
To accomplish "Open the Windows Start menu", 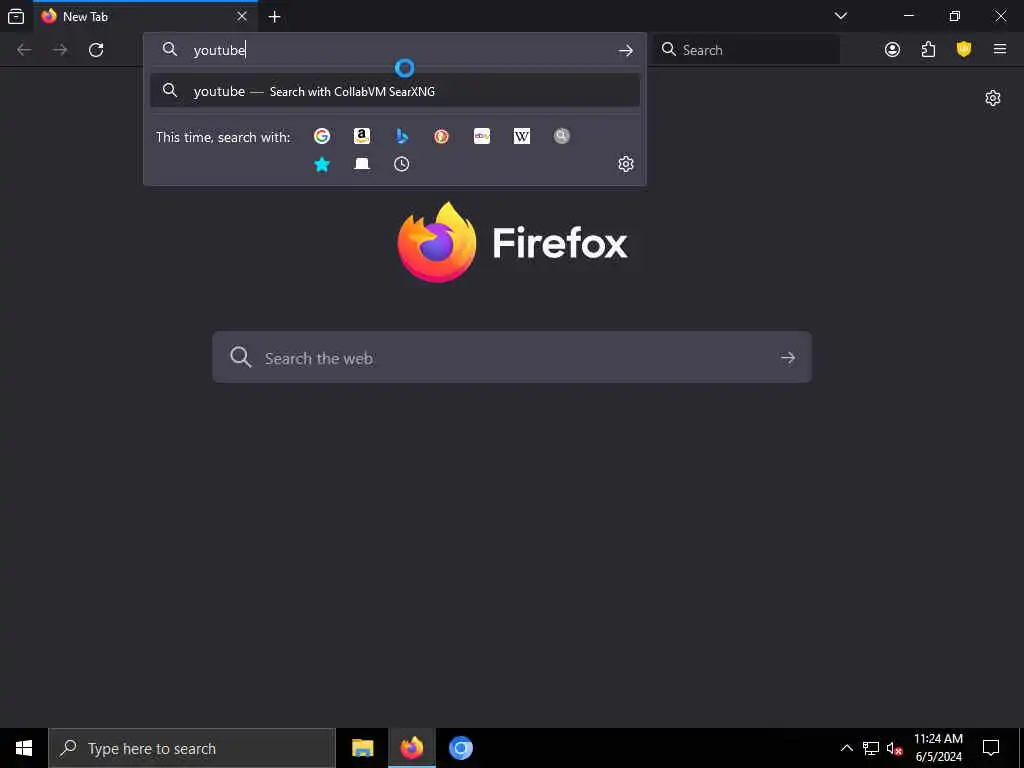I will (x=24, y=748).
